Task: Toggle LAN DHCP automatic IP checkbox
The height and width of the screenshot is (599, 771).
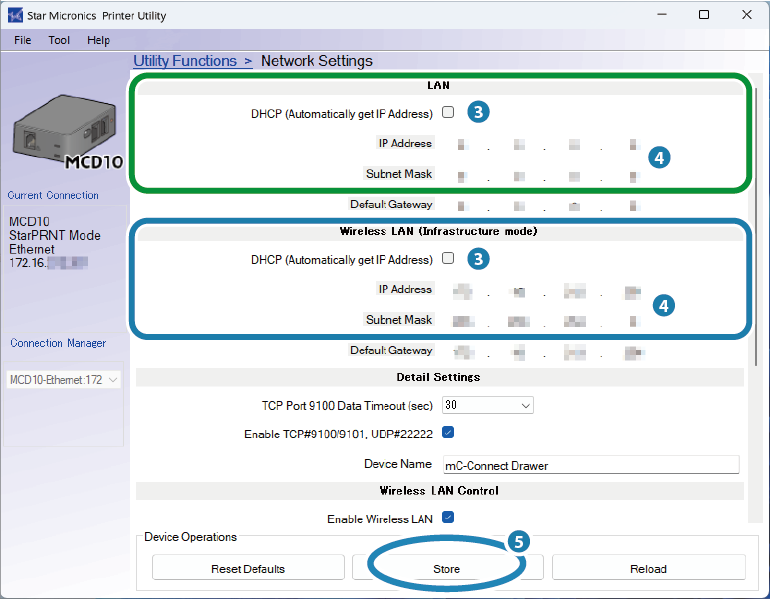Action: pos(448,113)
